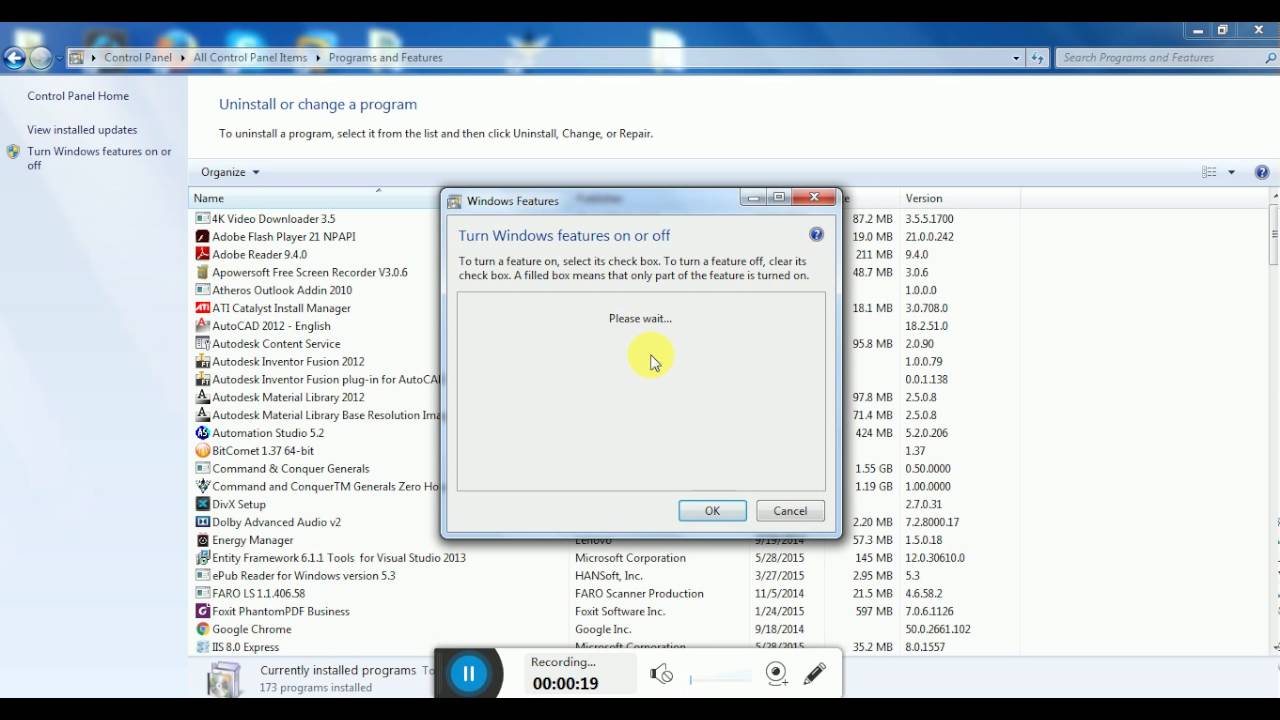Select Adobe Flash Player 21 NPAPI icon
Image resolution: width=1280 pixels, height=720 pixels.
[203, 237]
